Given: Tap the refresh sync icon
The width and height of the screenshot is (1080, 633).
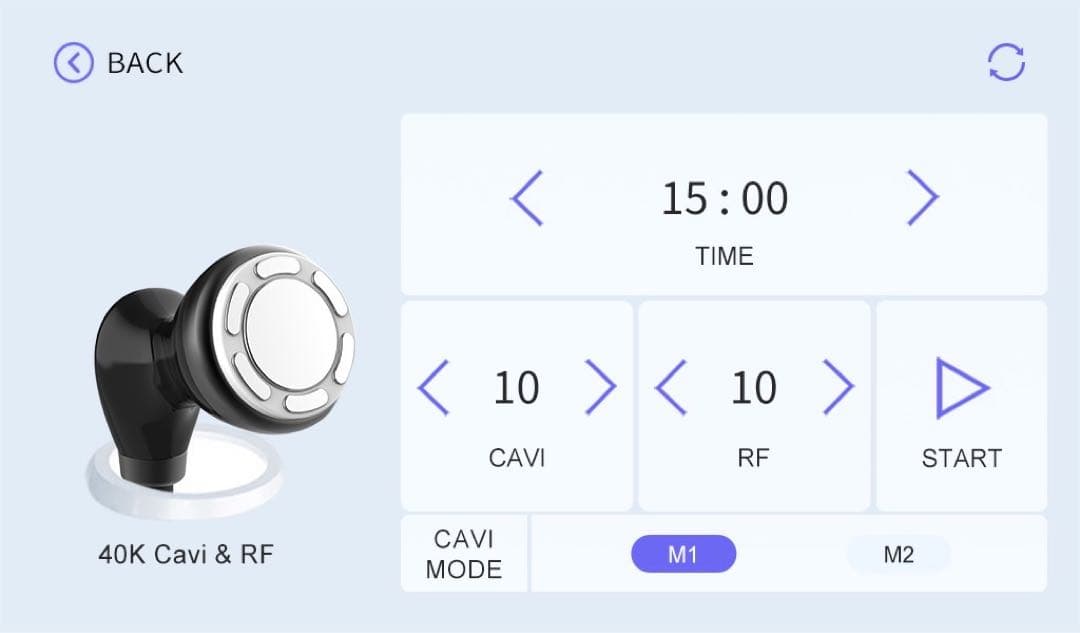Looking at the screenshot, I should coord(1006,63).
